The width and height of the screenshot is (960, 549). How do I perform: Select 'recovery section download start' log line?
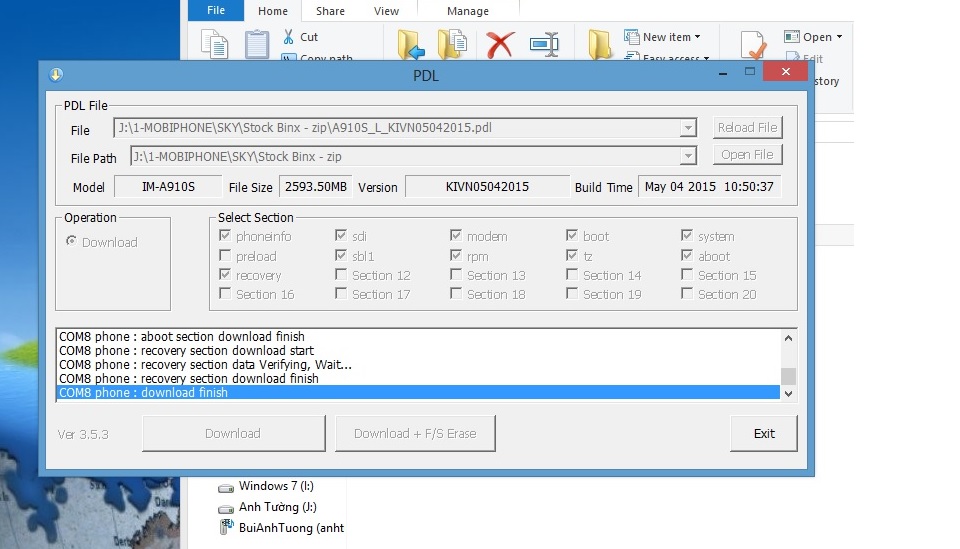(x=418, y=351)
